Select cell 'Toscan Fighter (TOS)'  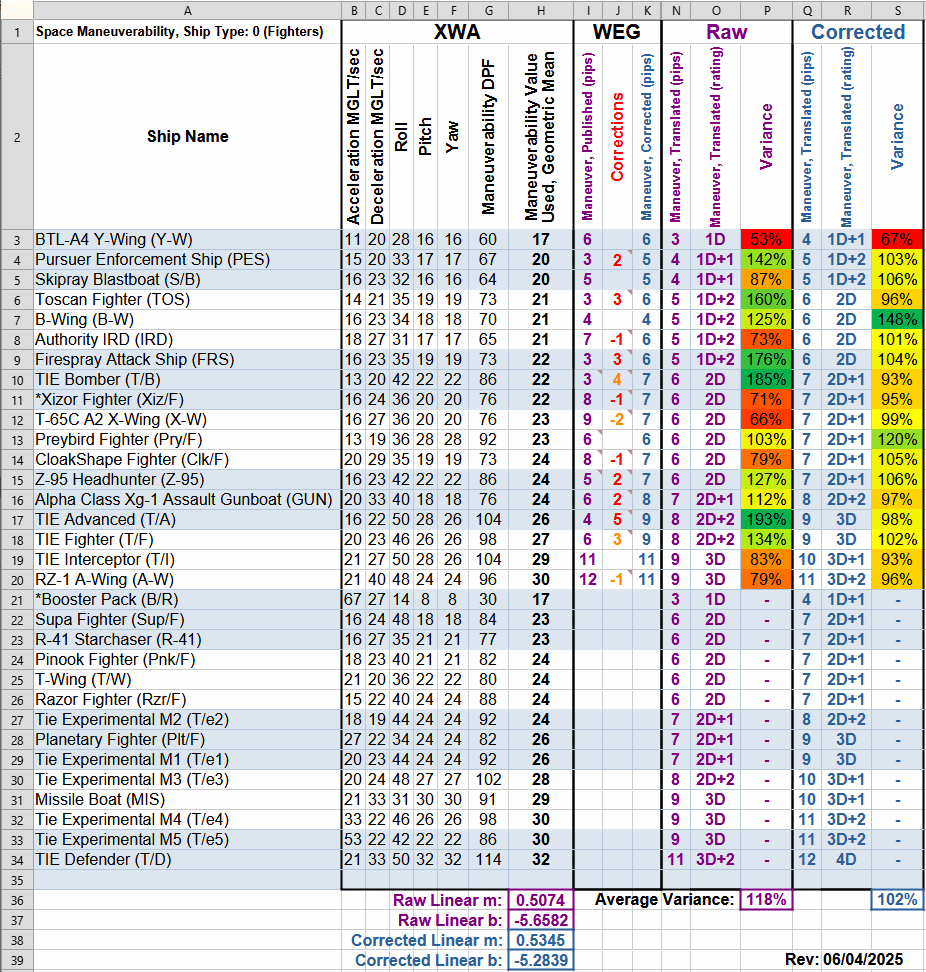pos(187,299)
